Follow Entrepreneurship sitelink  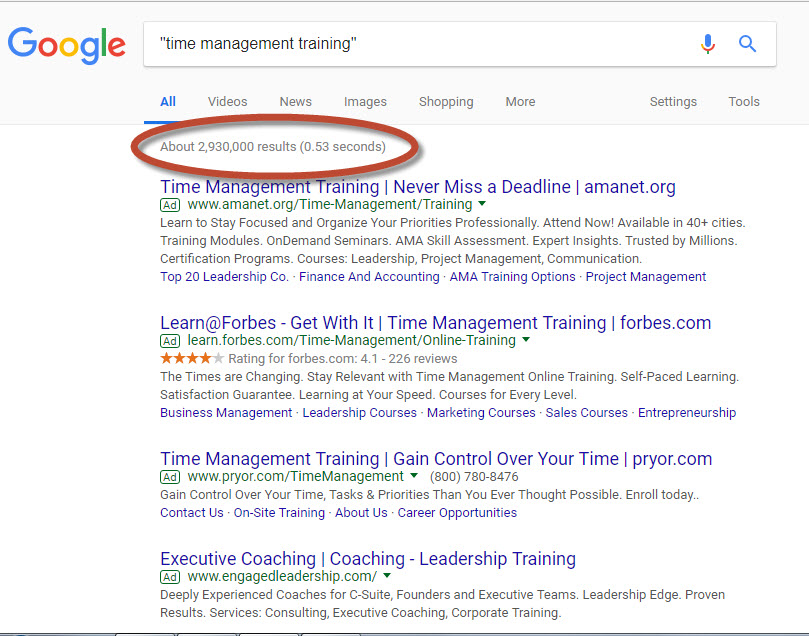687,413
